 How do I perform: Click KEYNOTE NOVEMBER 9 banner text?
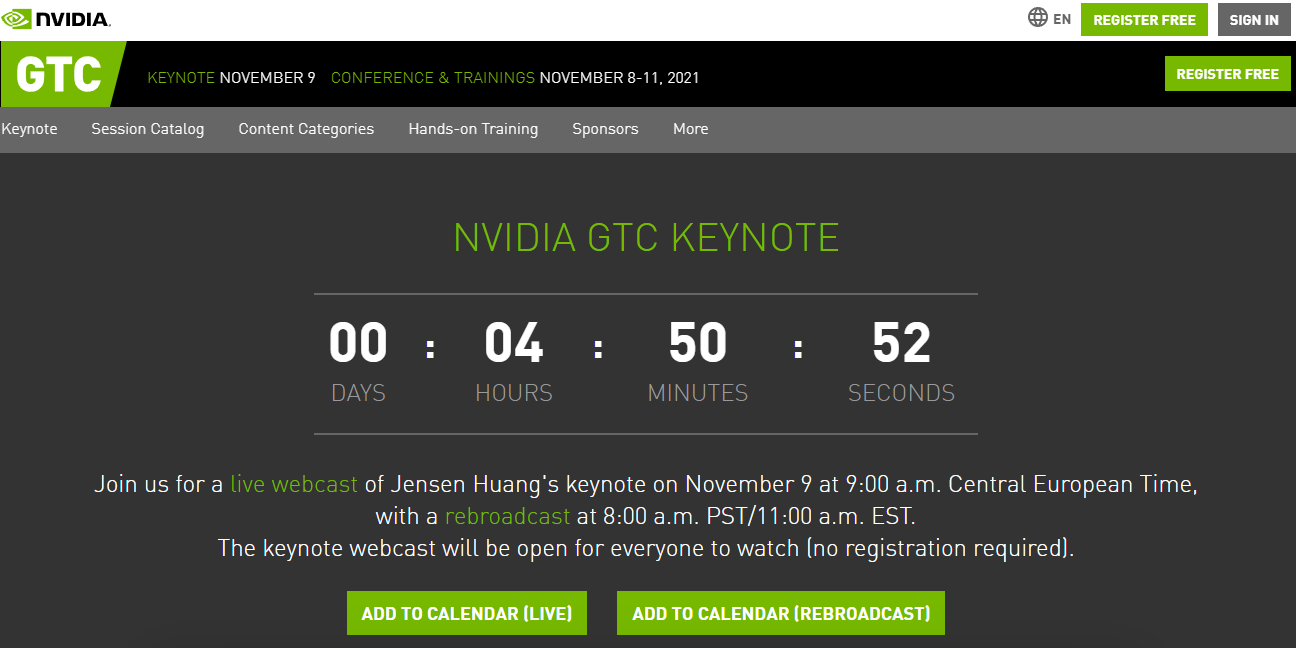click(231, 78)
